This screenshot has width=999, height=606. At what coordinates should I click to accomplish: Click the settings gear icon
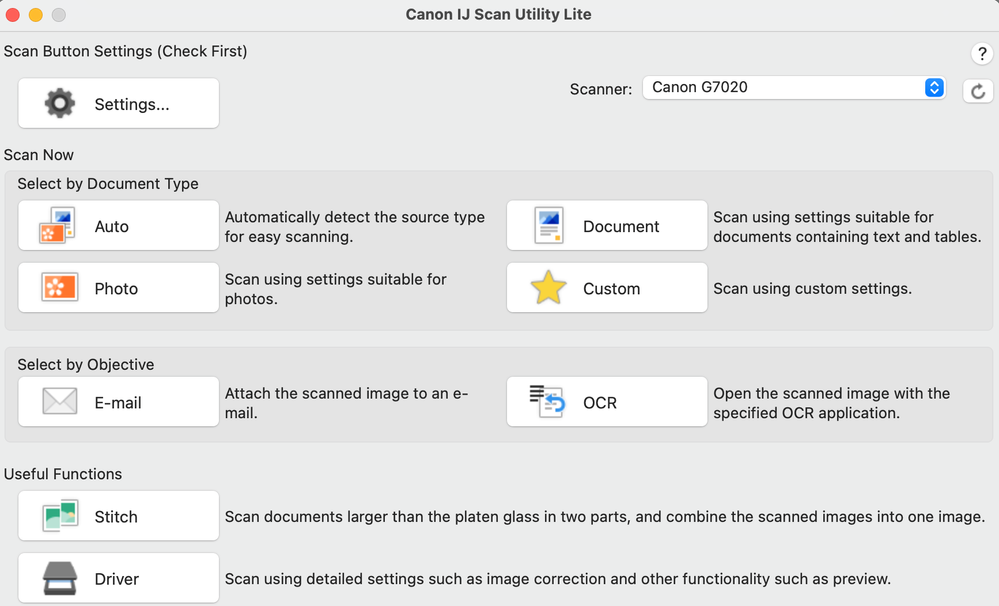tap(57, 103)
